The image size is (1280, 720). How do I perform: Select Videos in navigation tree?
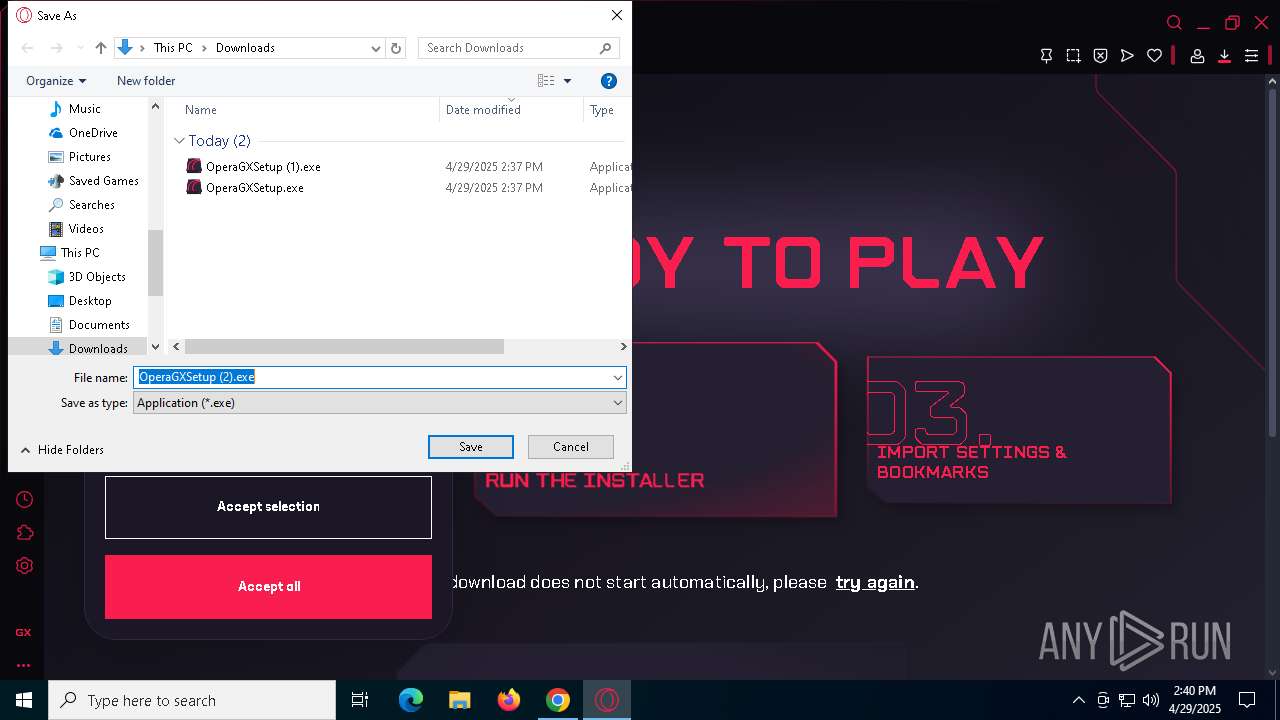click(86, 229)
